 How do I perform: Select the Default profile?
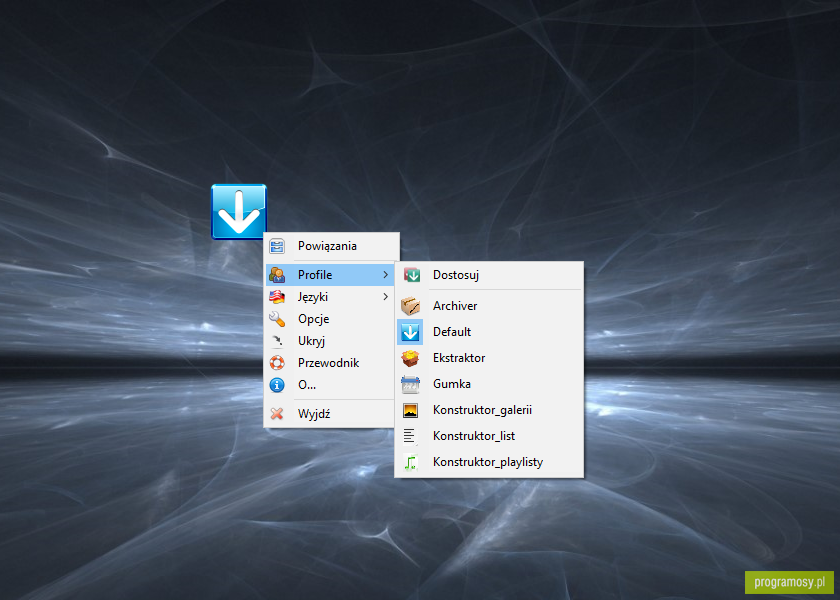pyautogui.click(x=489, y=332)
